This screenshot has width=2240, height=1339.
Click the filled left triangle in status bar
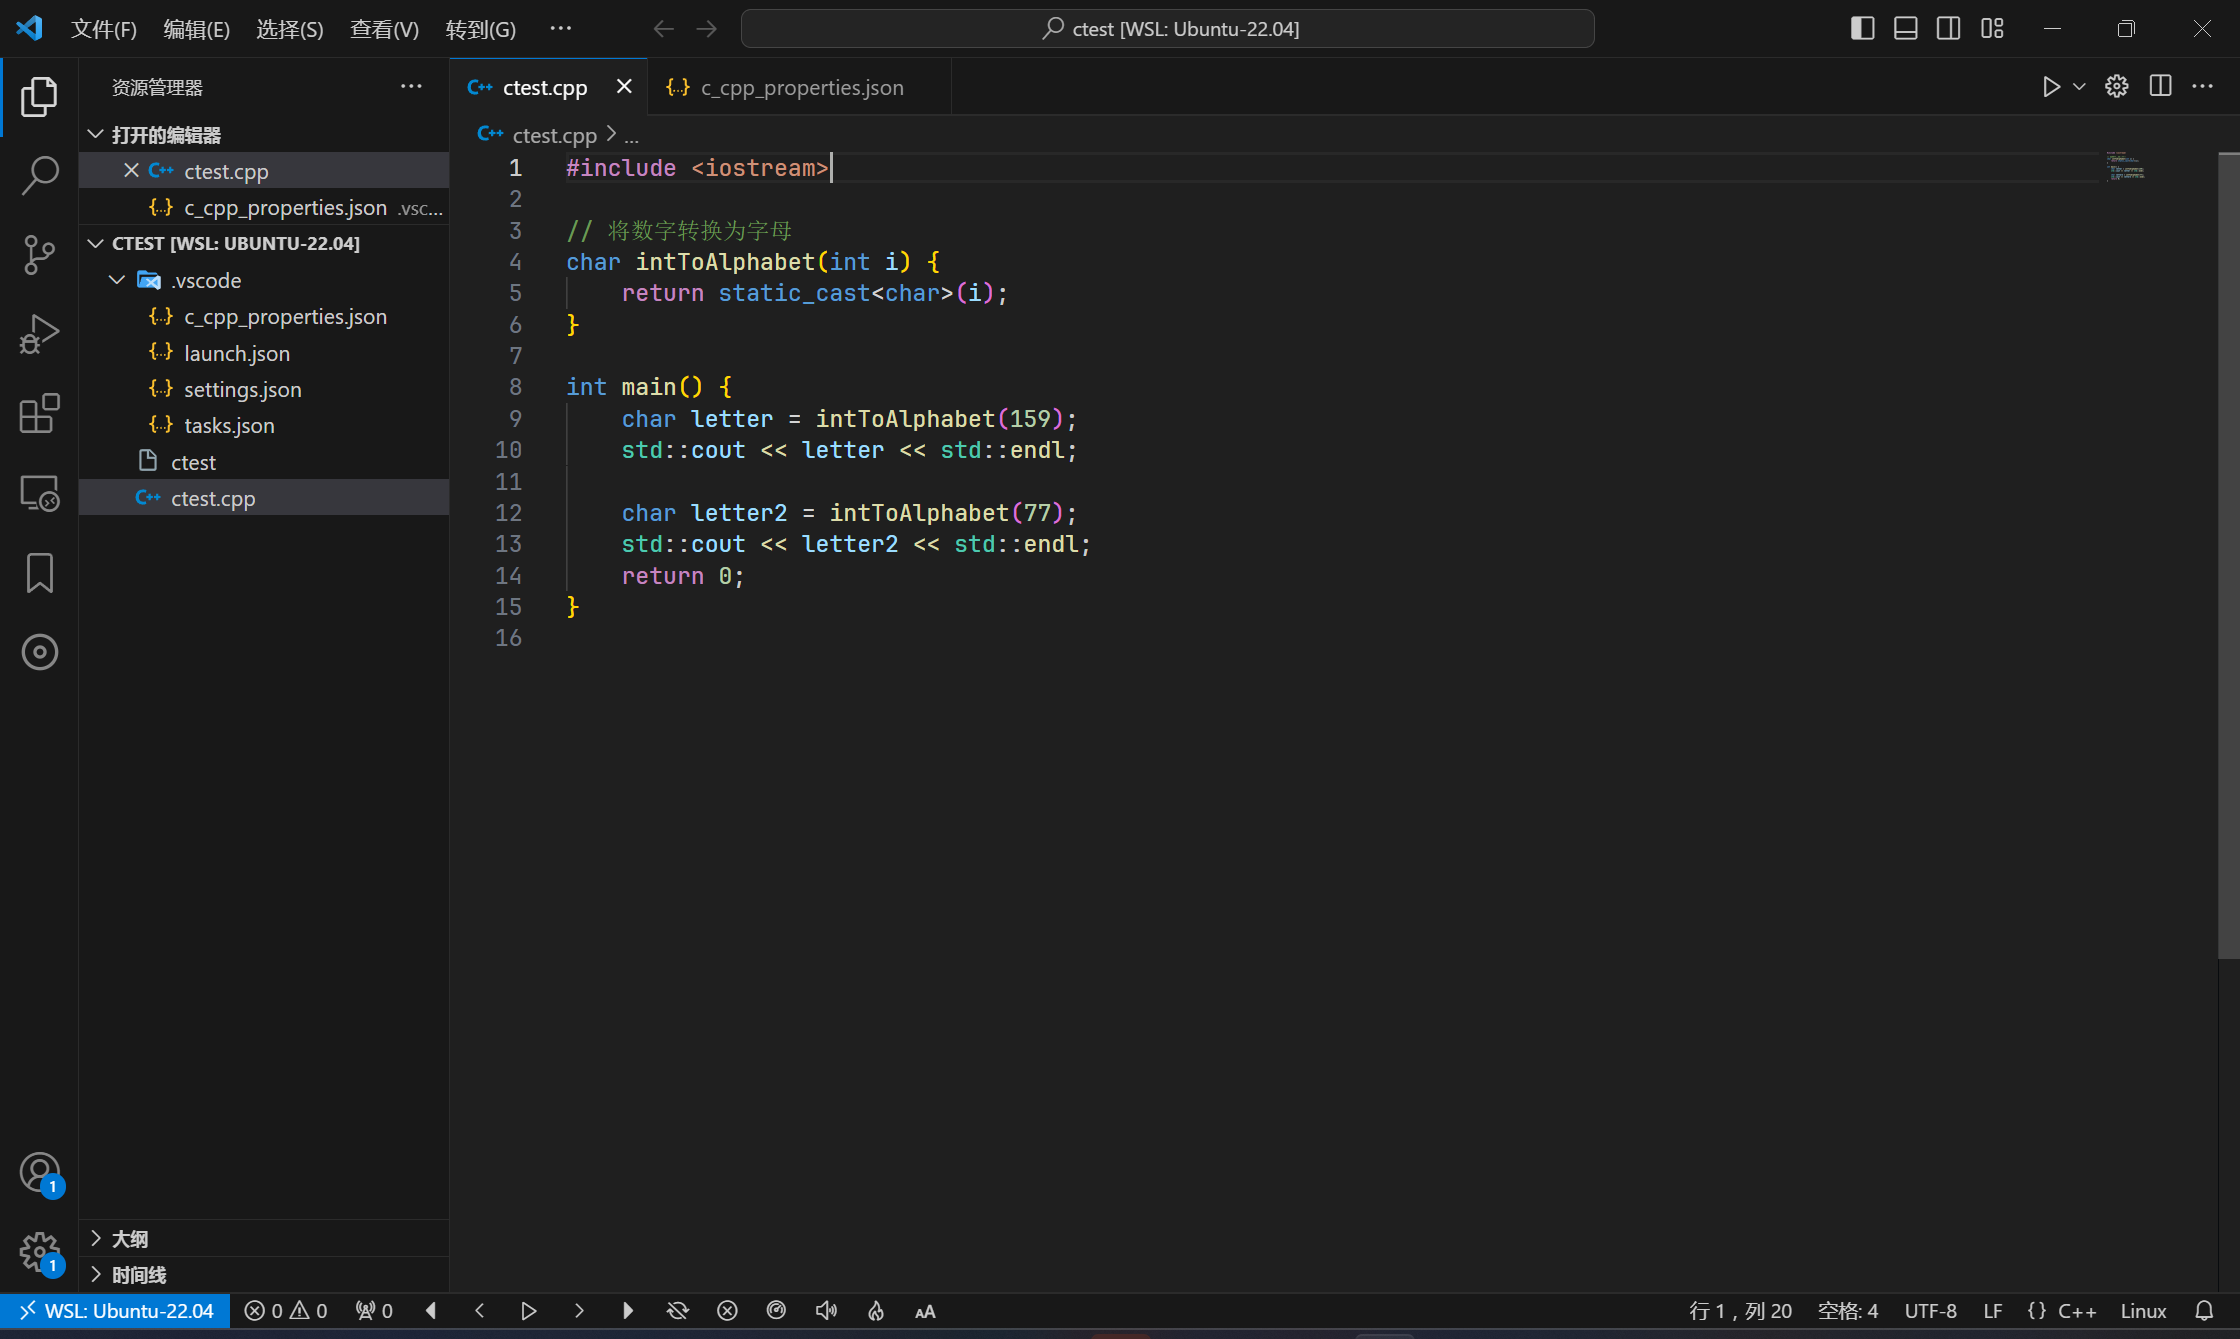tap(431, 1311)
